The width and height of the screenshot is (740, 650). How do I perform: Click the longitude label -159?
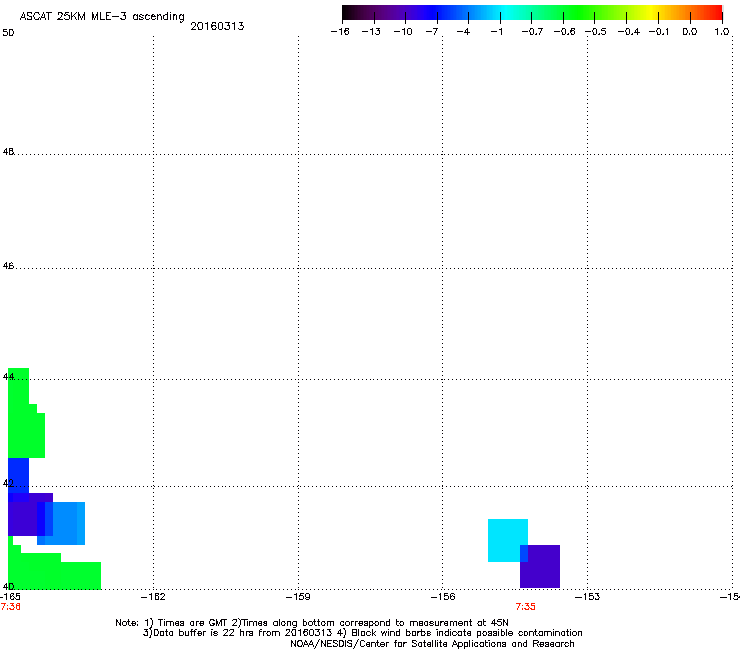pyautogui.click(x=298, y=597)
